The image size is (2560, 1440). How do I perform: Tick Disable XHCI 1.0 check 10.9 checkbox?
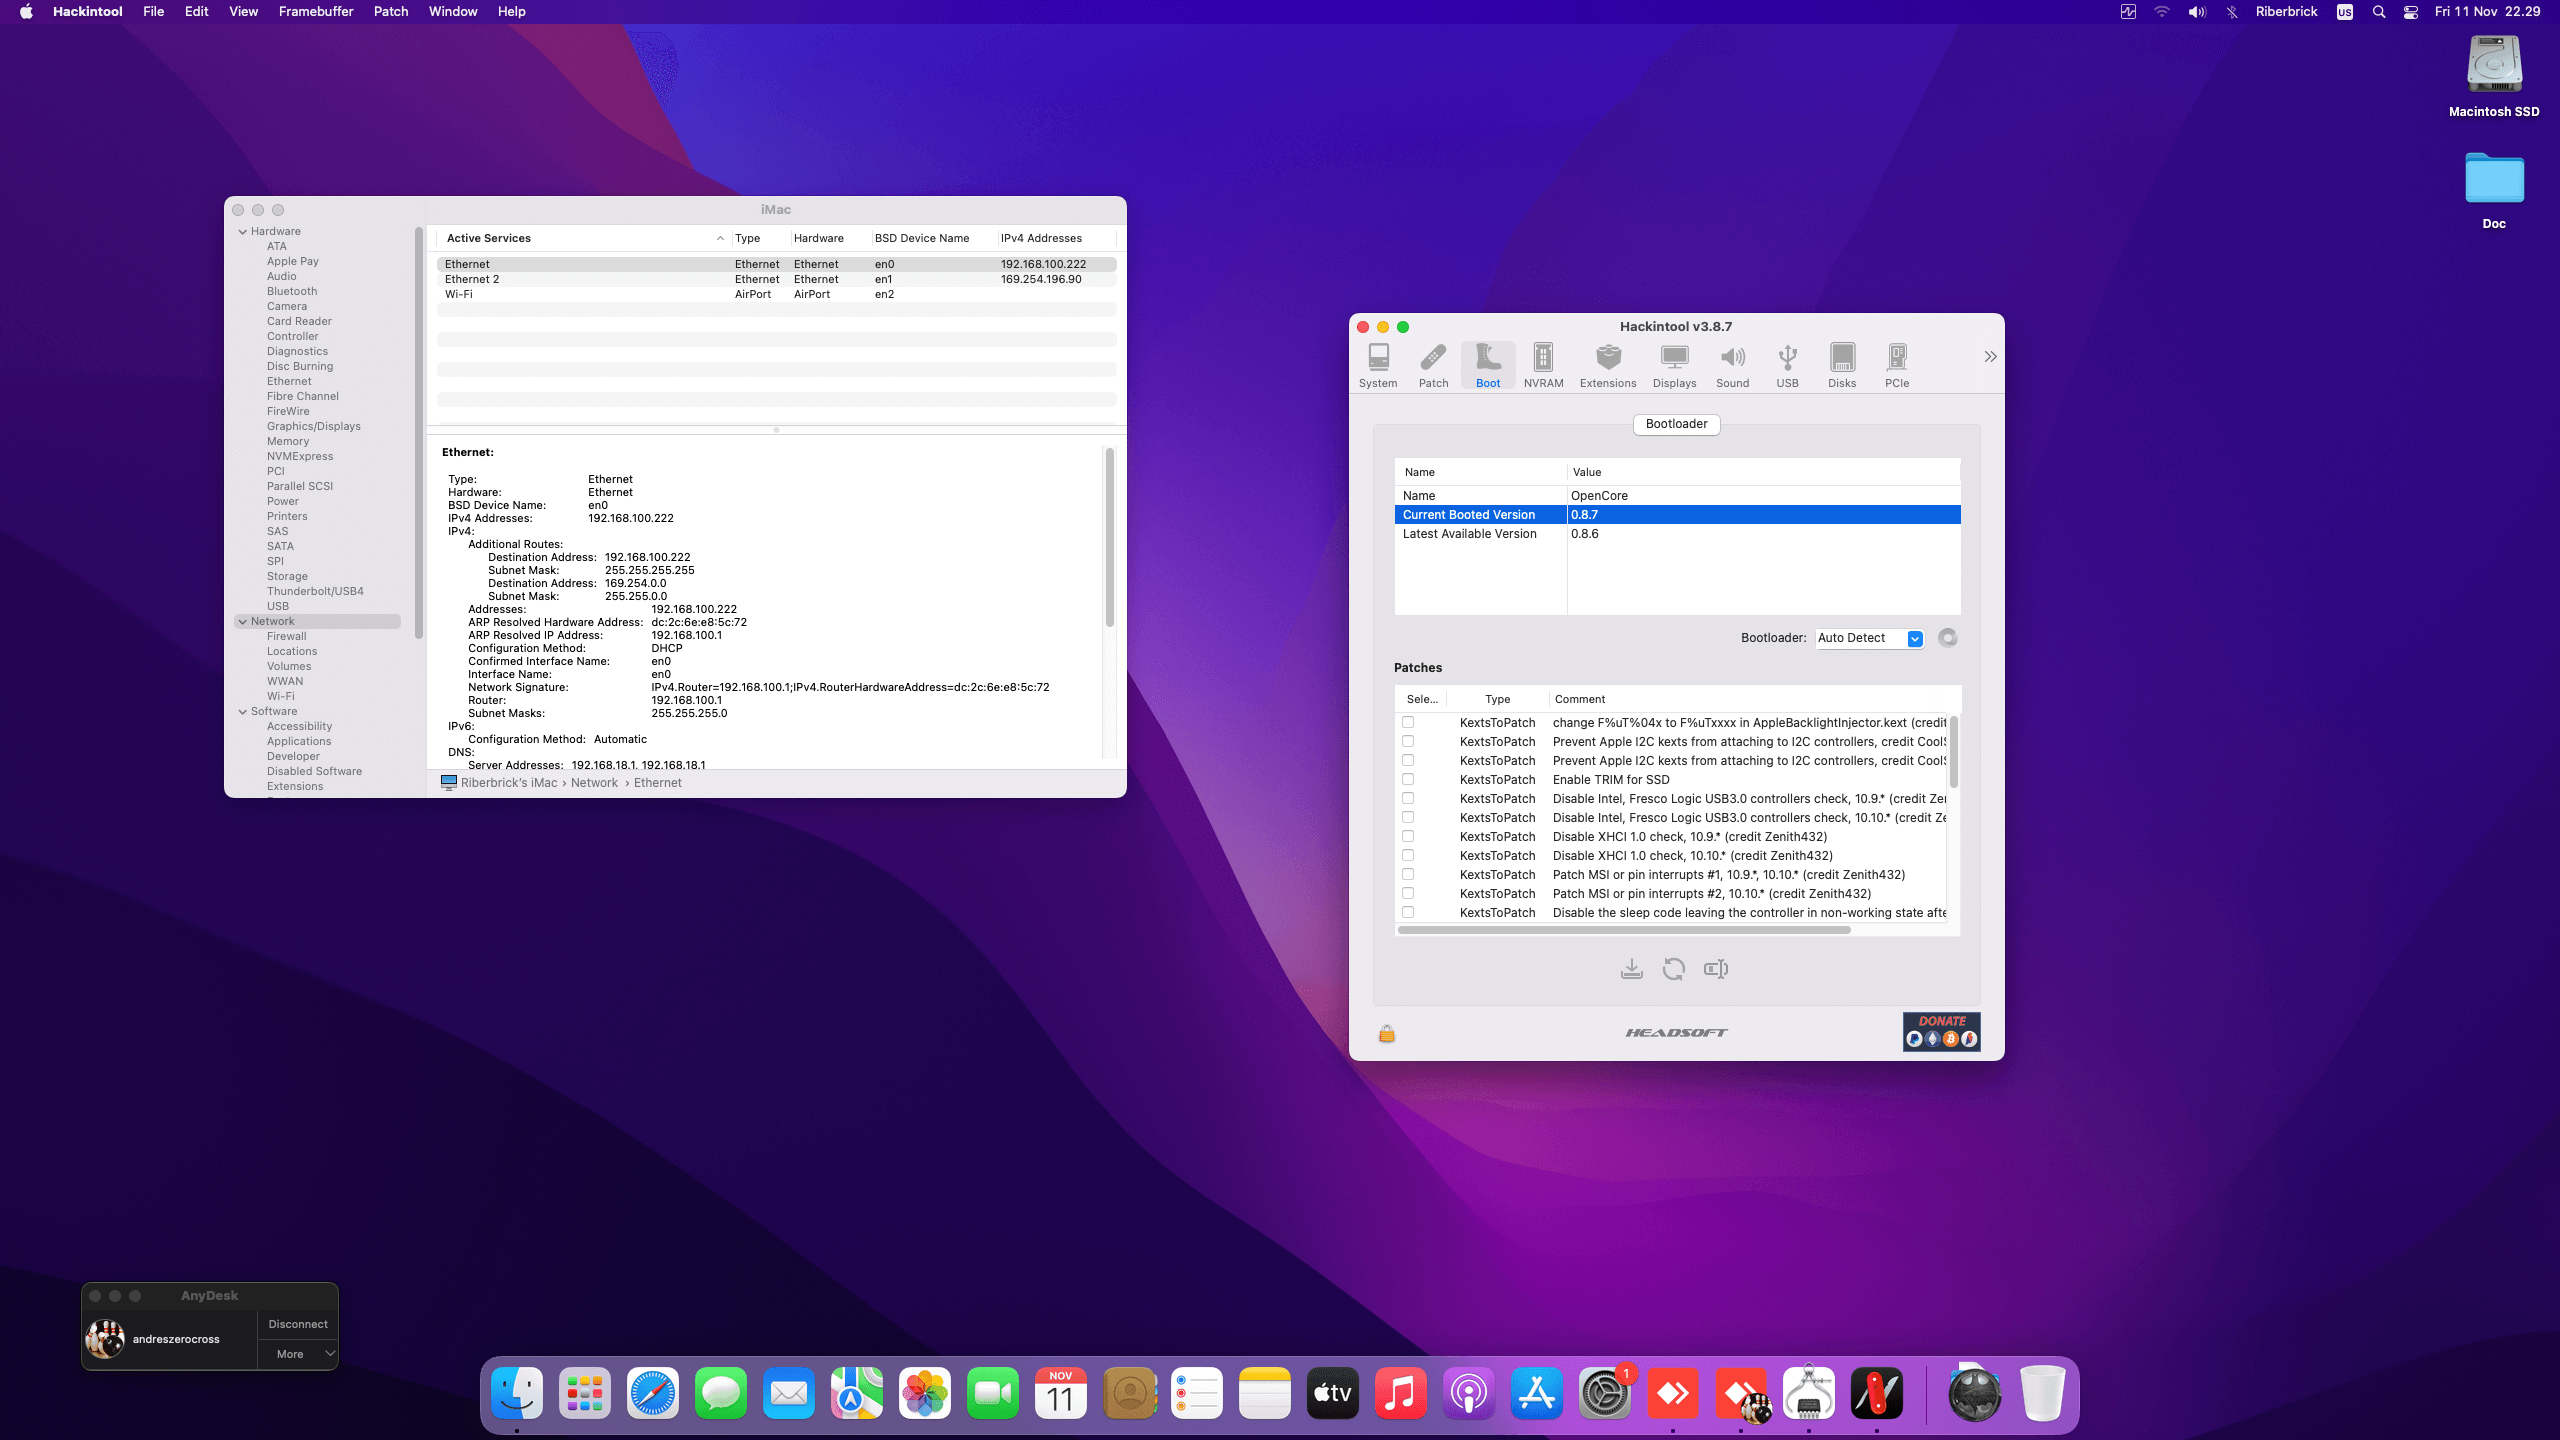coord(1408,836)
